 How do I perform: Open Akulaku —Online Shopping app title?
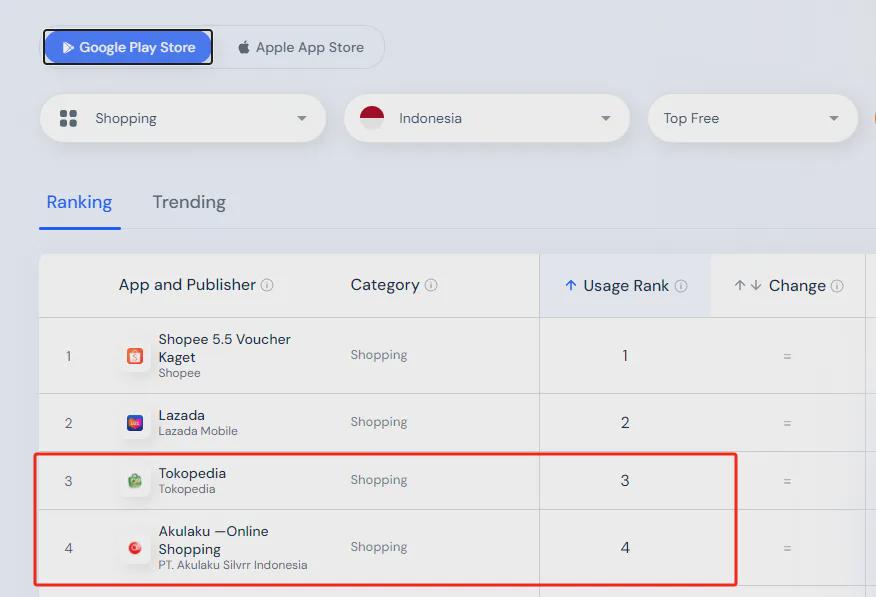tap(213, 540)
